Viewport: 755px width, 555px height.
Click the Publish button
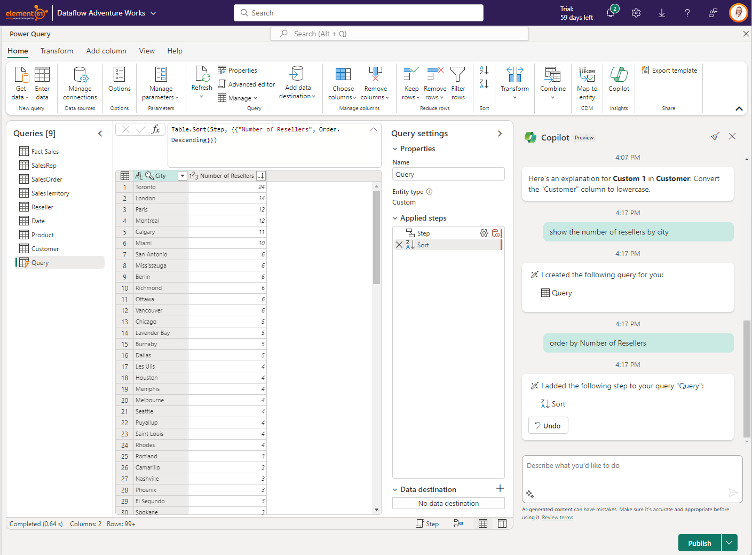click(699, 543)
